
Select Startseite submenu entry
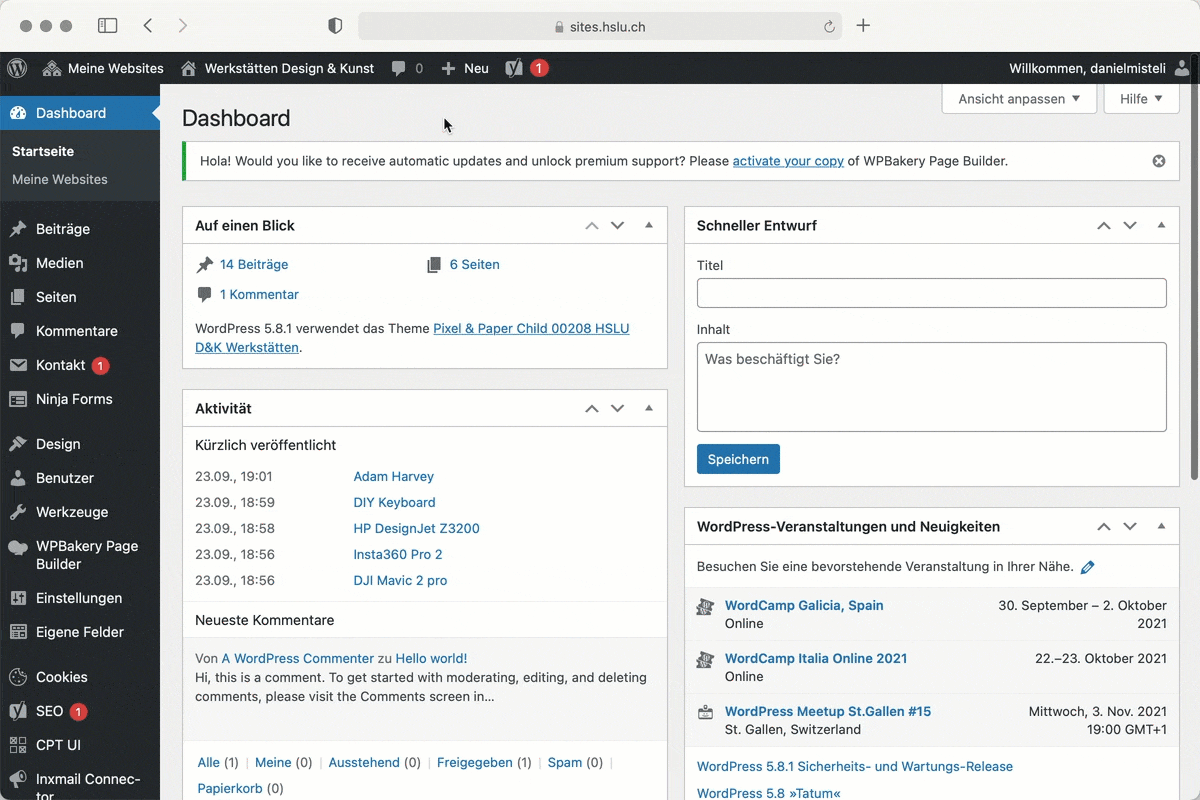tap(43, 151)
